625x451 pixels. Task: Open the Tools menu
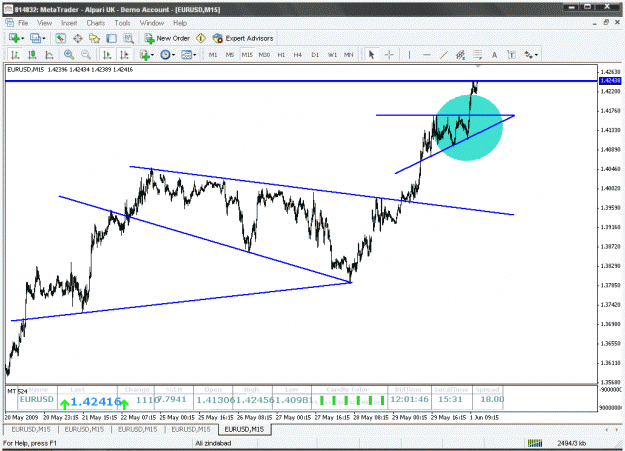pyautogui.click(x=122, y=23)
